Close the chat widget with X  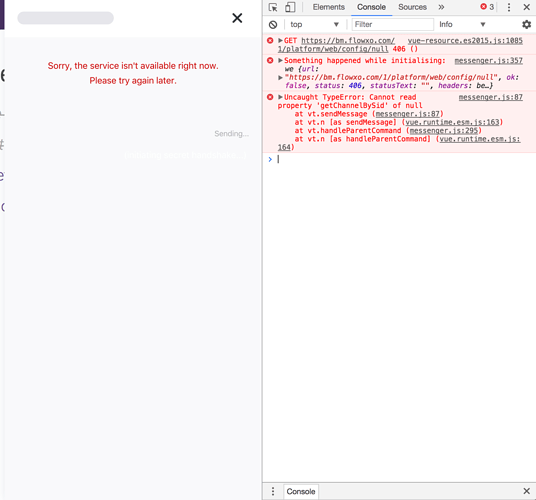(x=237, y=18)
